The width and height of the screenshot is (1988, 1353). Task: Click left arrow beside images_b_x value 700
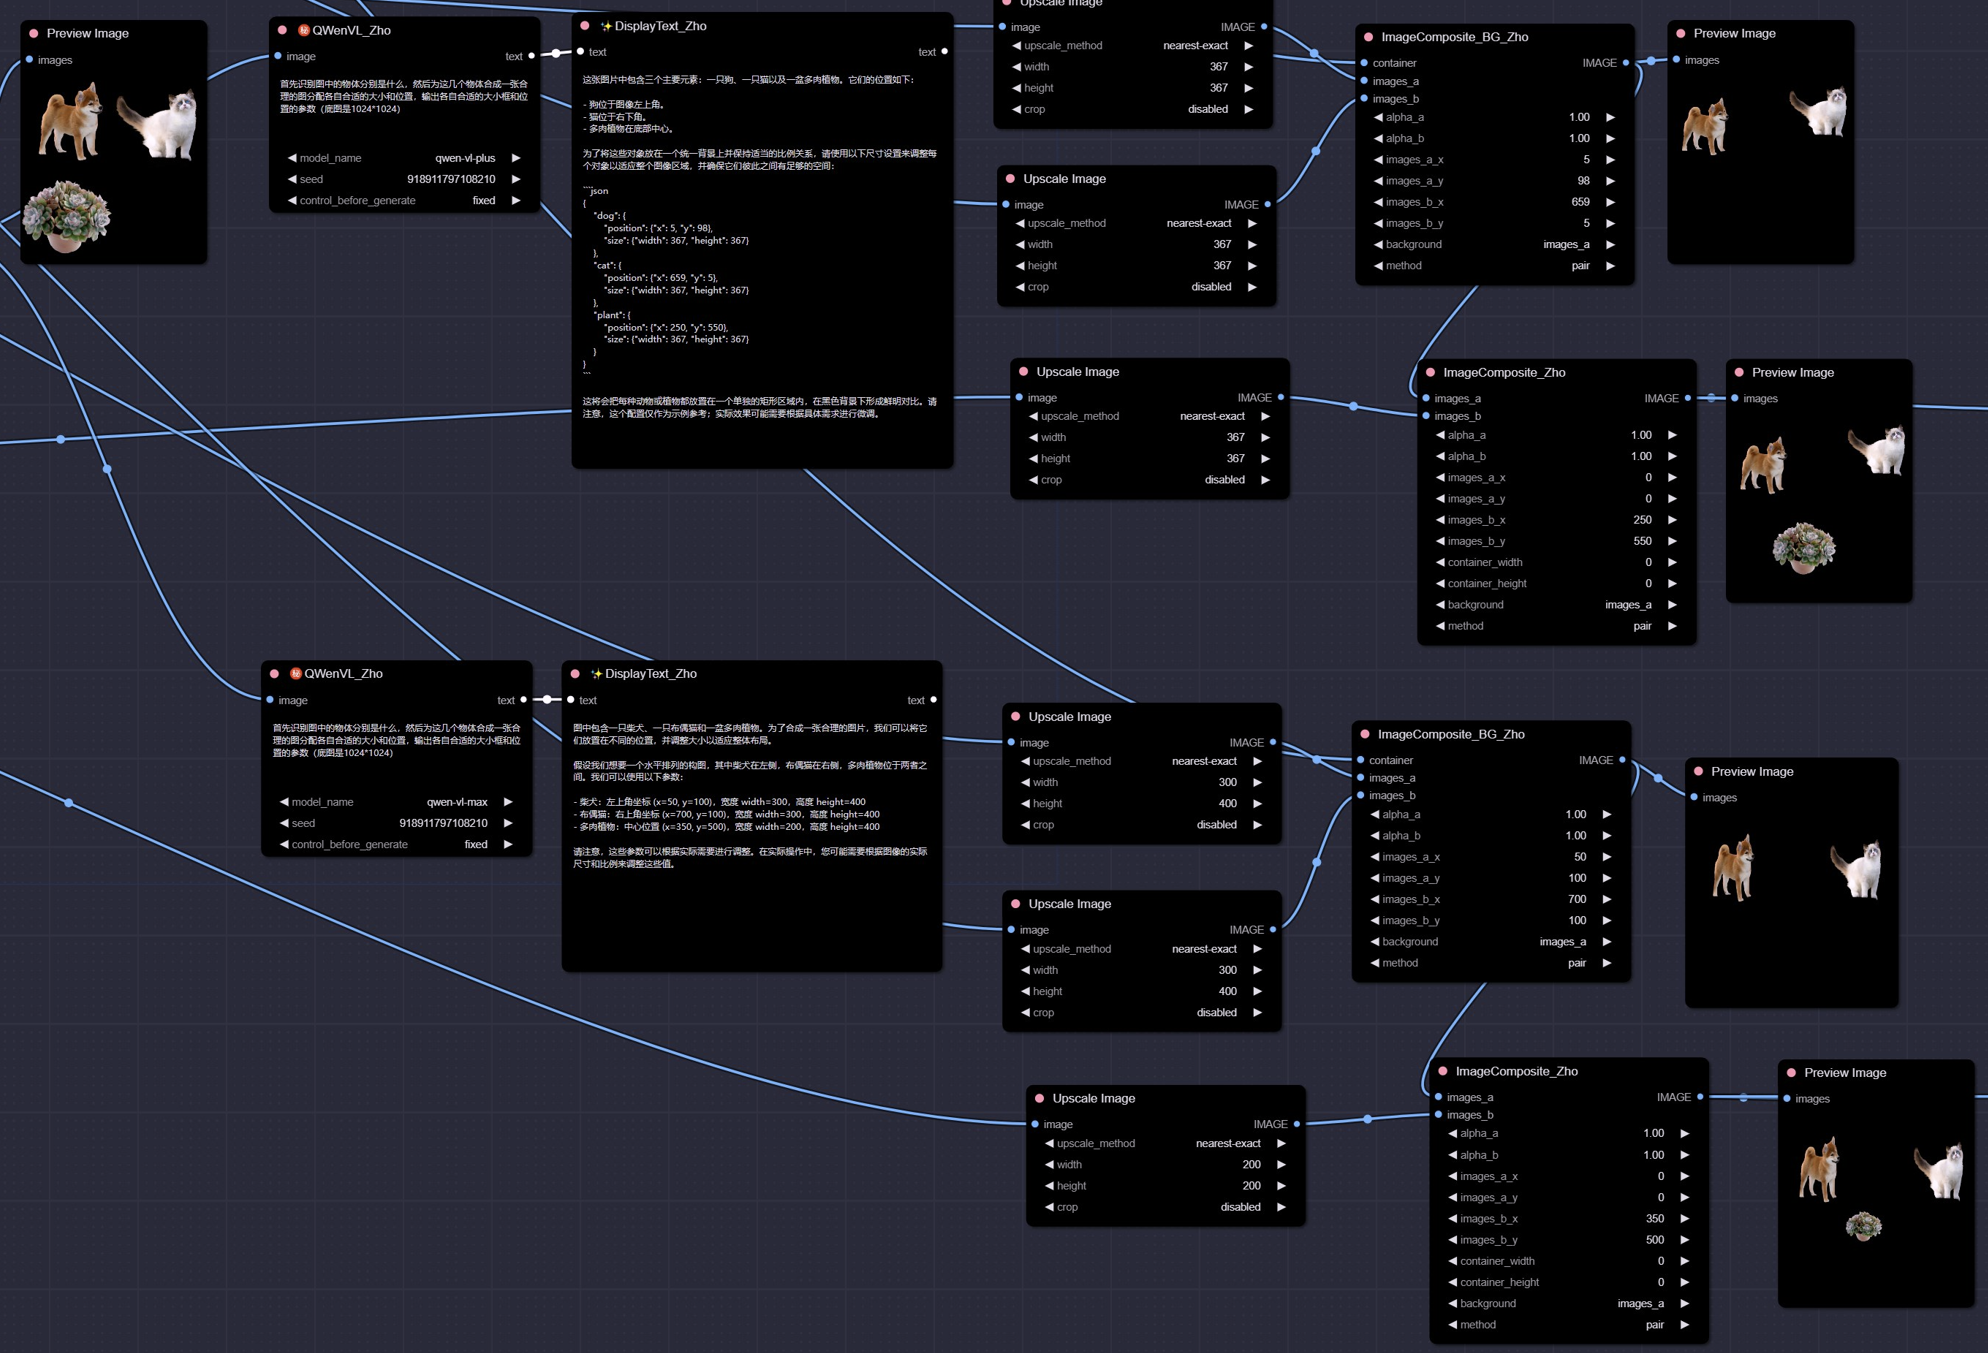[1375, 899]
